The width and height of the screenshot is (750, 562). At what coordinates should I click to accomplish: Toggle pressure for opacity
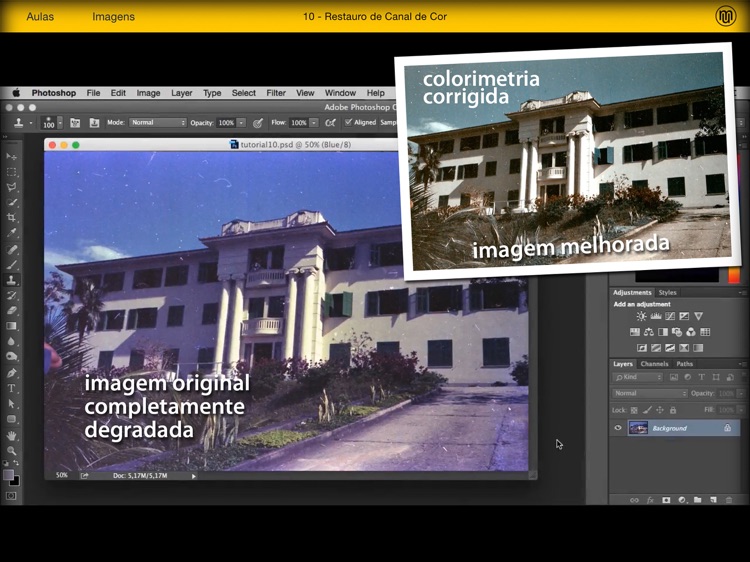click(257, 123)
